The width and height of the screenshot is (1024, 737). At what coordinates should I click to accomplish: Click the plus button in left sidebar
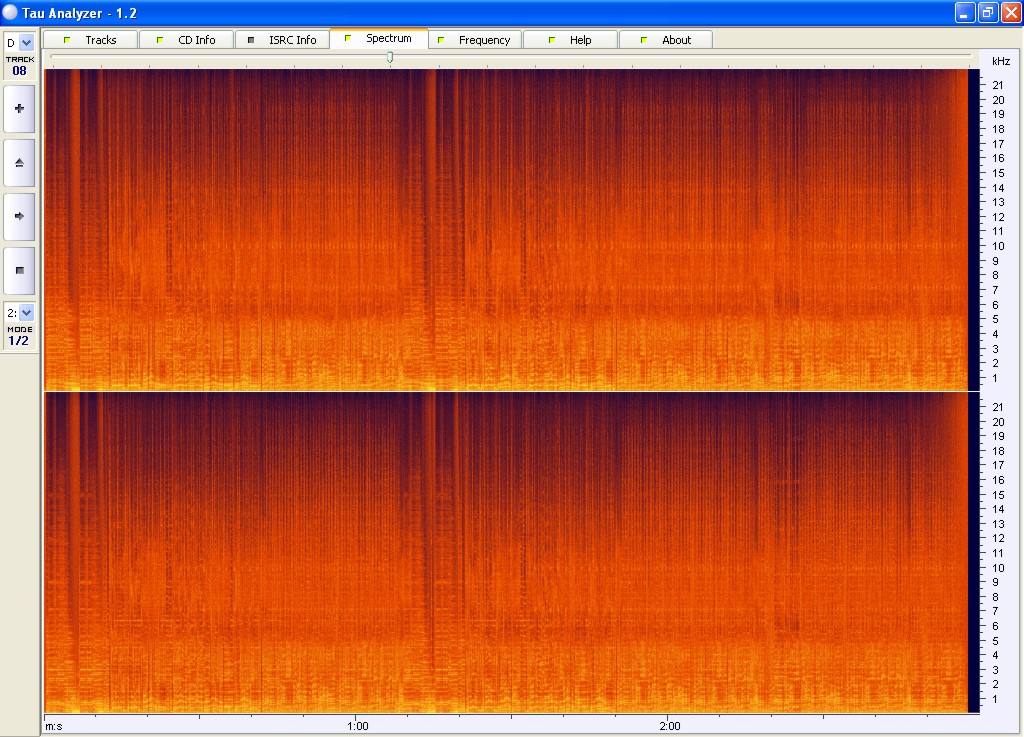point(19,108)
